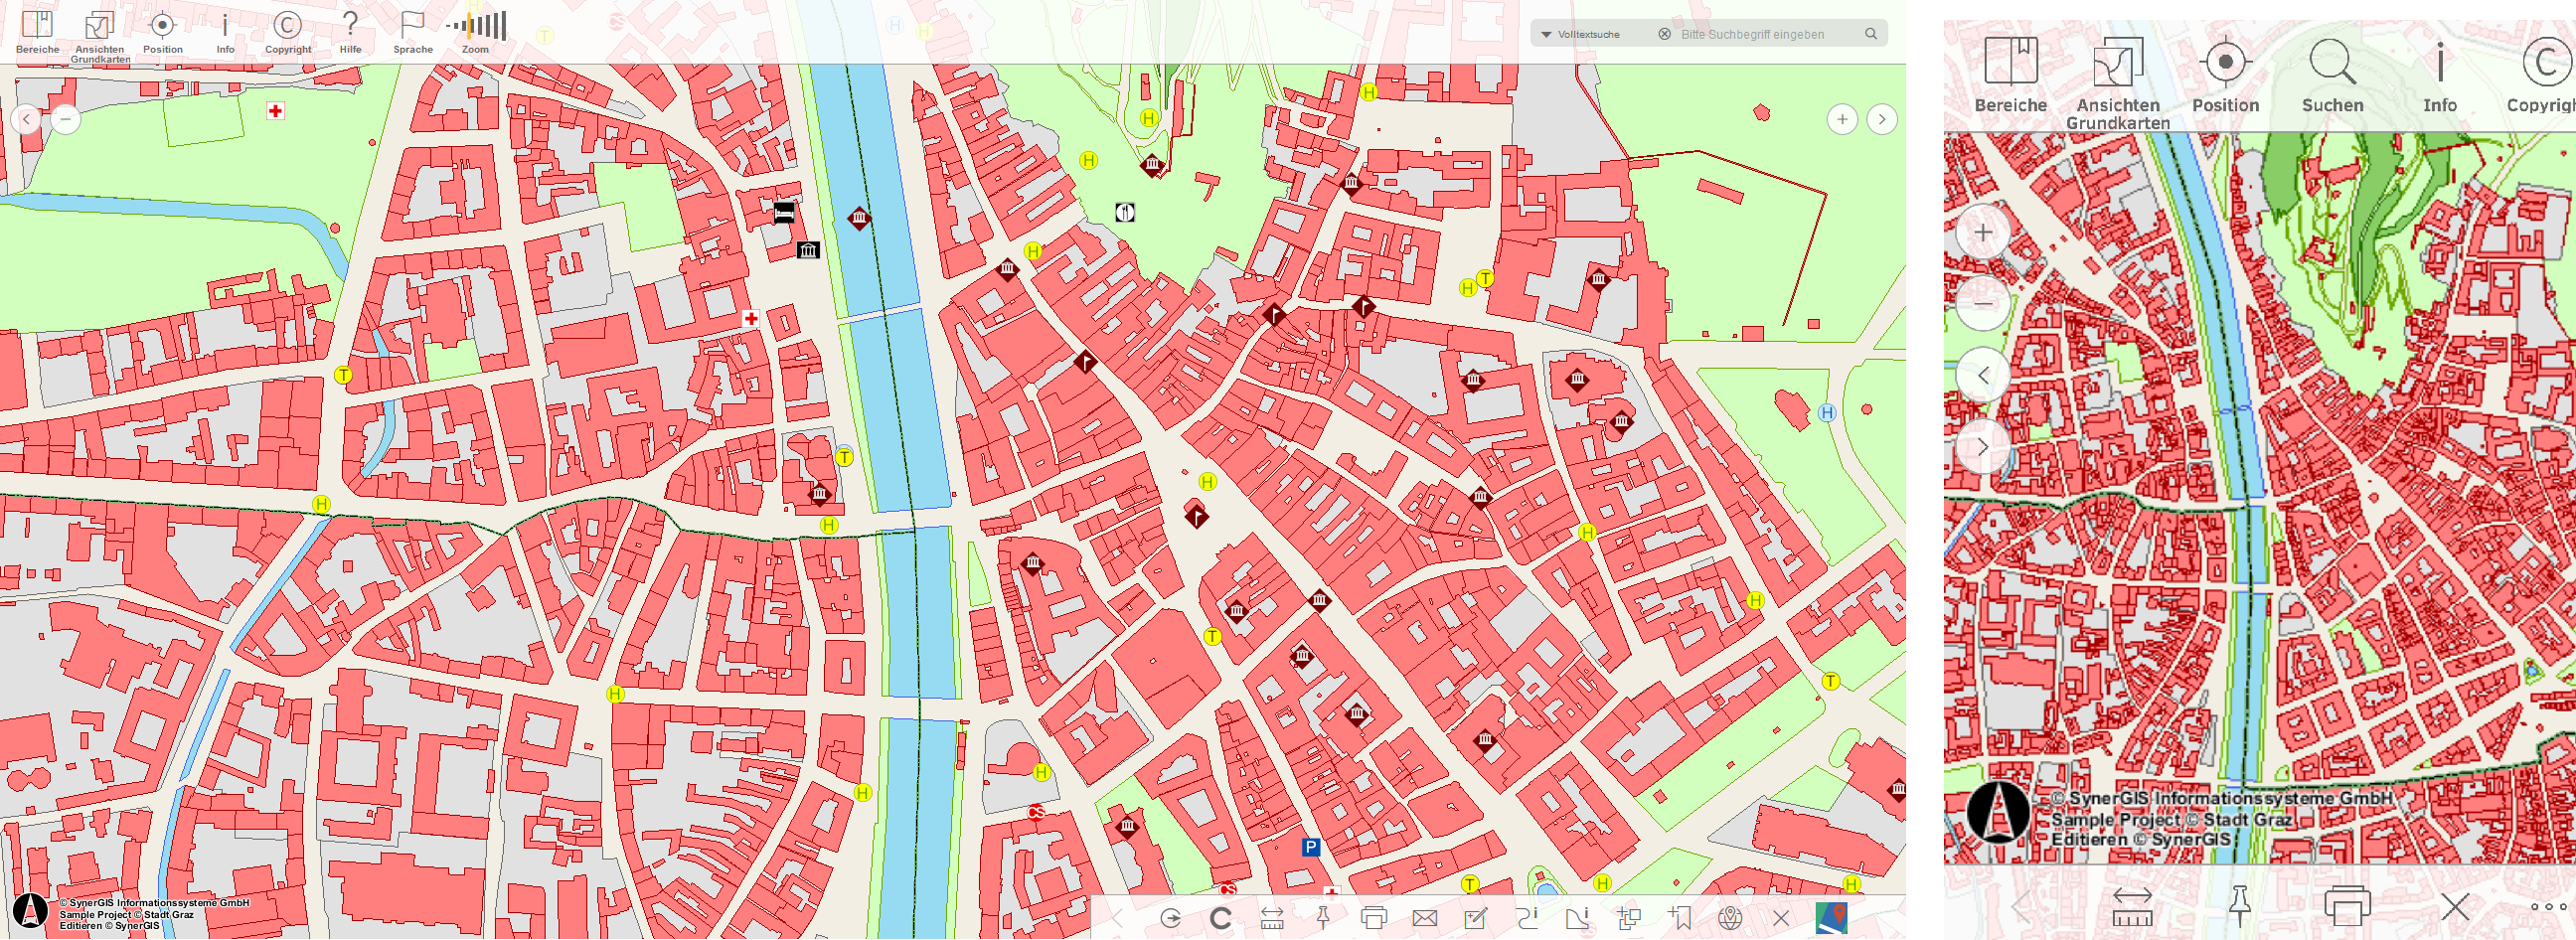The height and width of the screenshot is (940, 2576).
Task: Clear the search field with the X icon
Action: point(1664,35)
